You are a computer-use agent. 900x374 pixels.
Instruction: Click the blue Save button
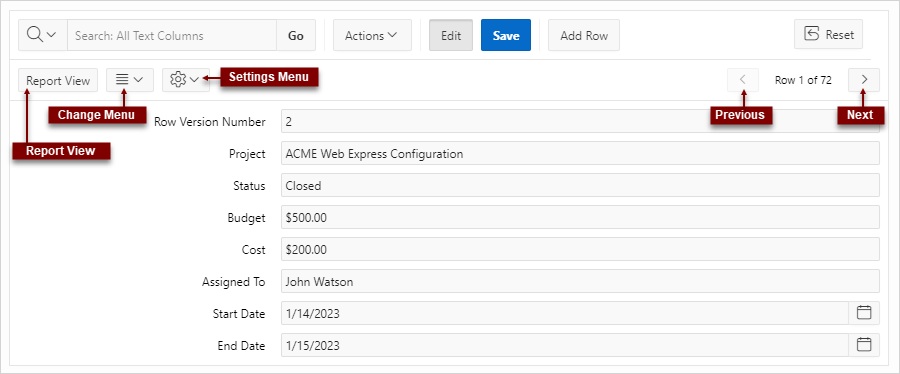(x=506, y=35)
